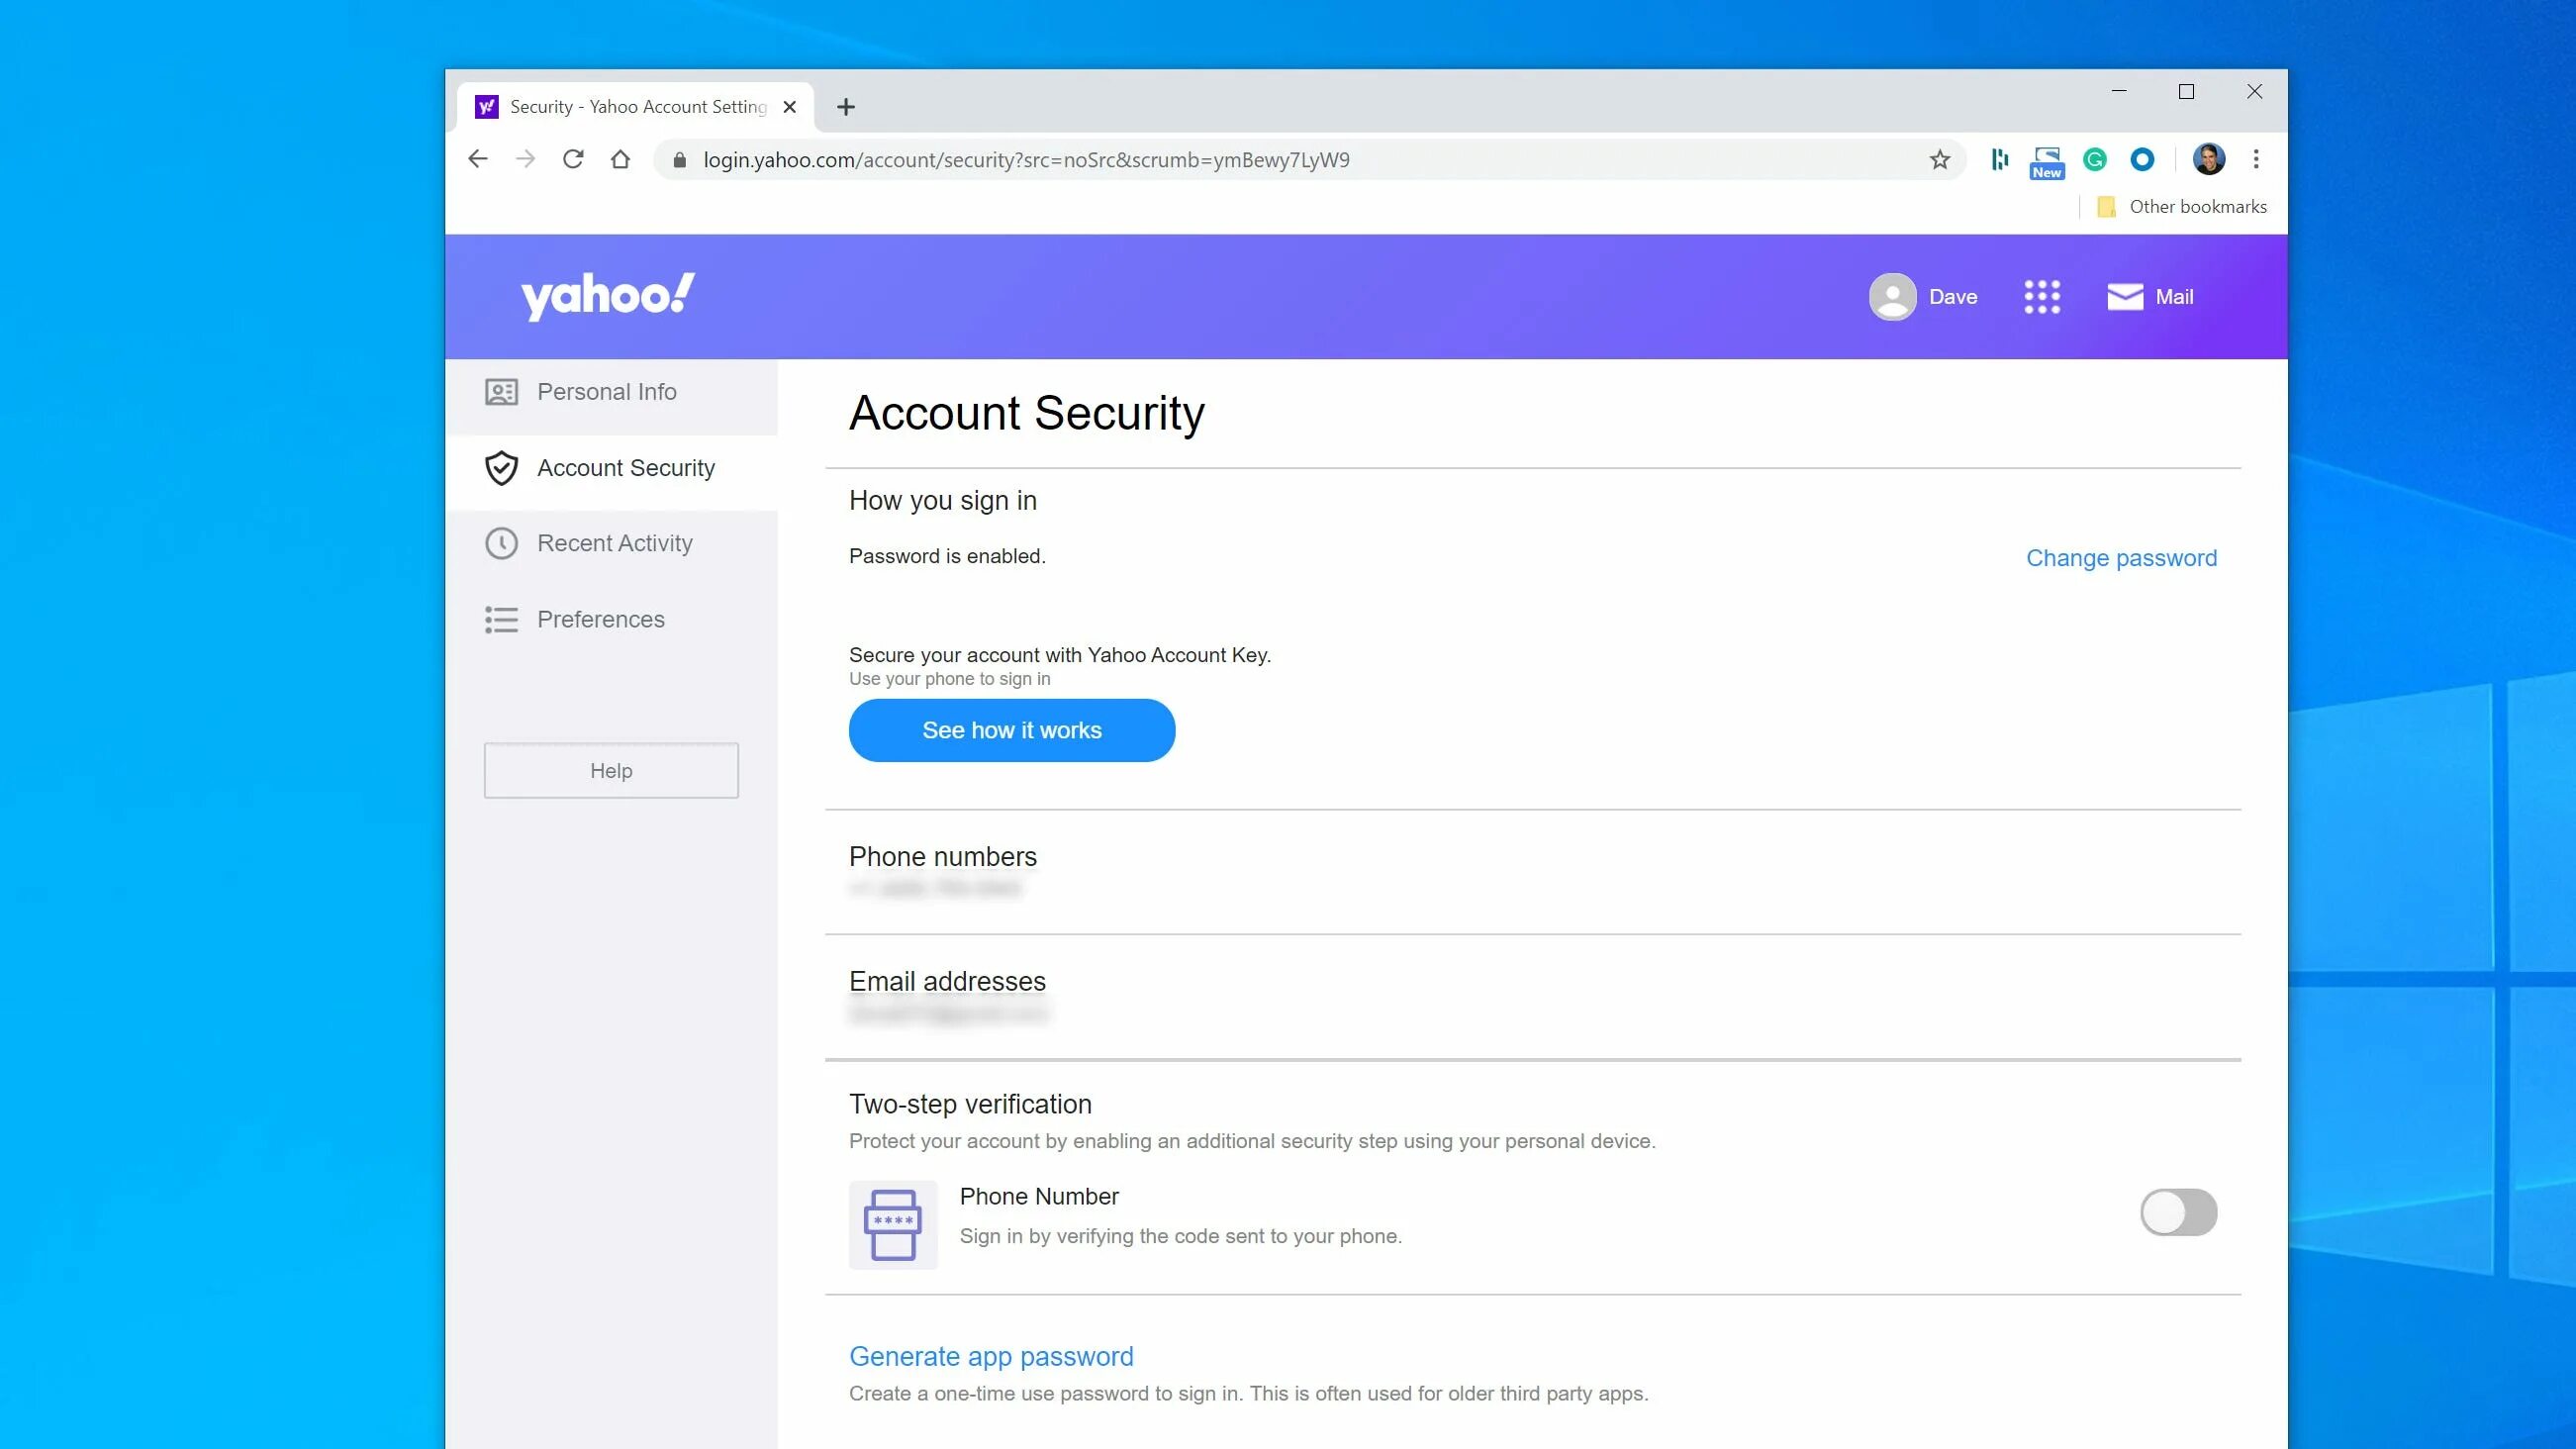The image size is (2576, 1449).
Task: Click See how it works button
Action: pyautogui.click(x=1010, y=728)
